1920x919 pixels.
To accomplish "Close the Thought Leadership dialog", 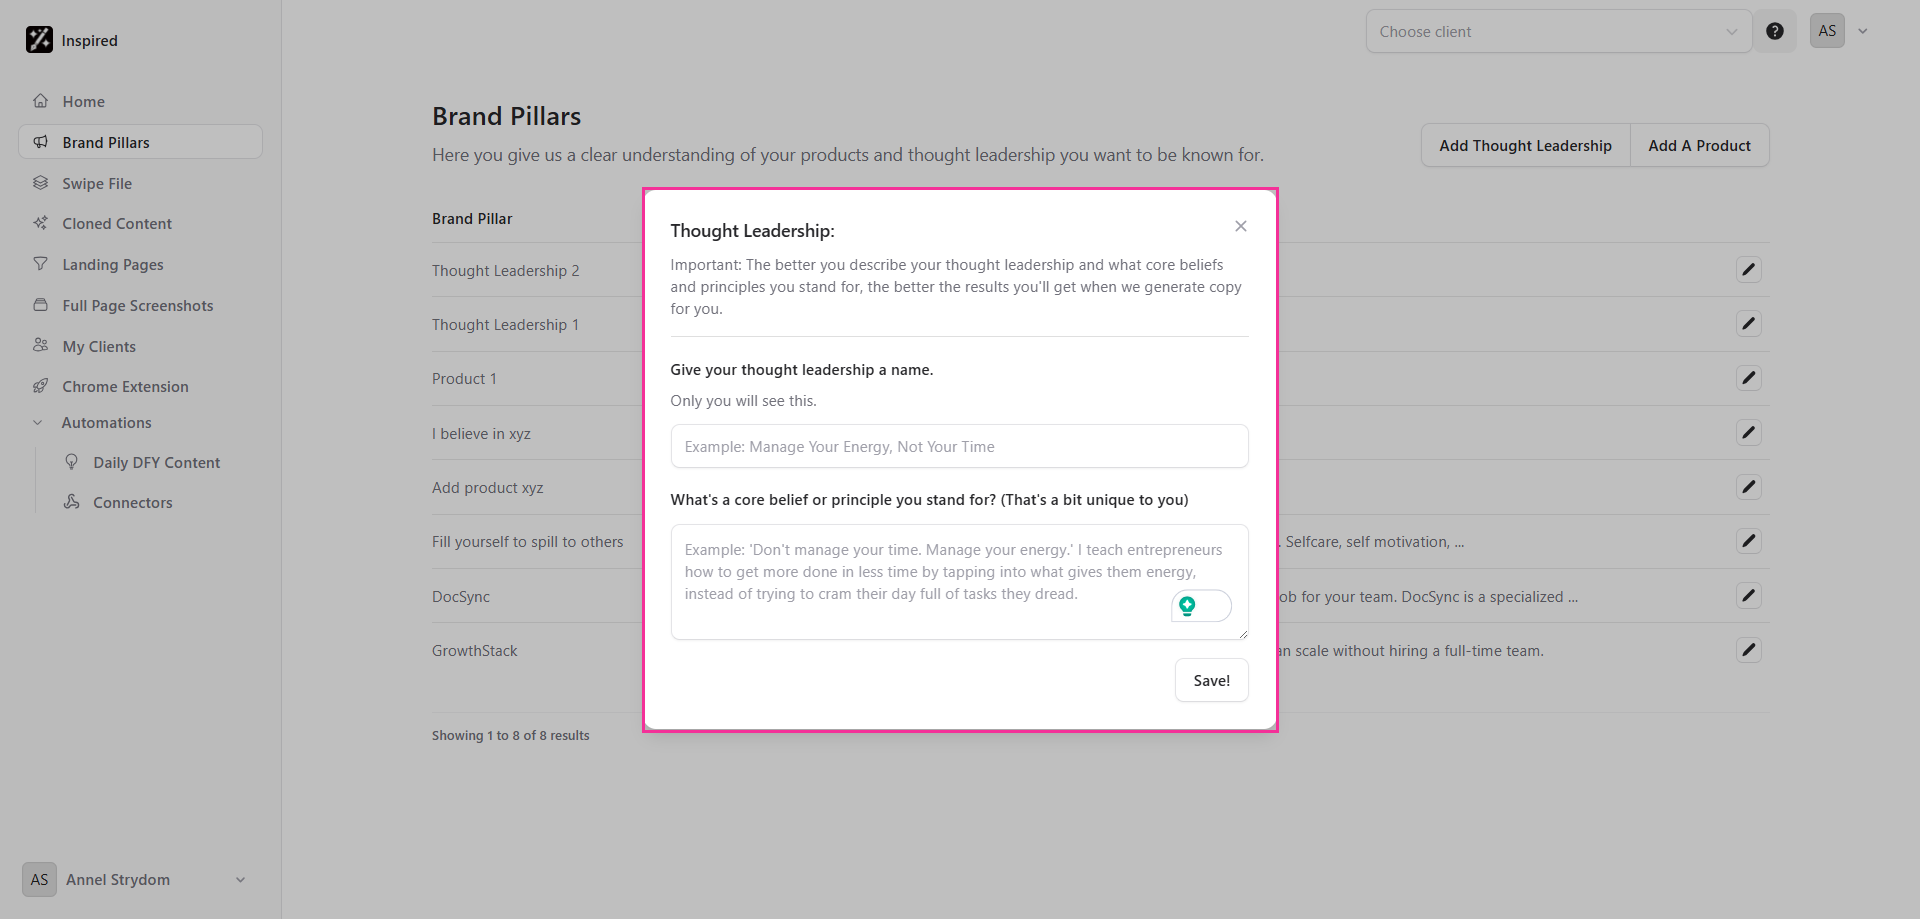I will click(1241, 226).
